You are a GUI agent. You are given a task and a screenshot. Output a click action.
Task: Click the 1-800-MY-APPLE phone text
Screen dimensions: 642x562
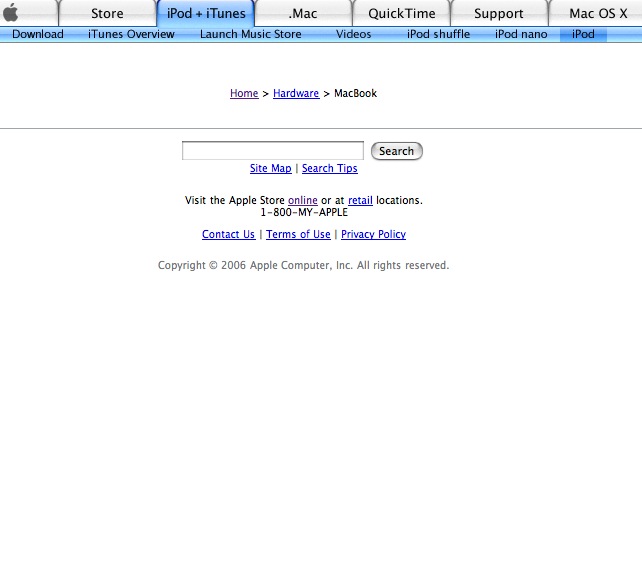point(304,212)
